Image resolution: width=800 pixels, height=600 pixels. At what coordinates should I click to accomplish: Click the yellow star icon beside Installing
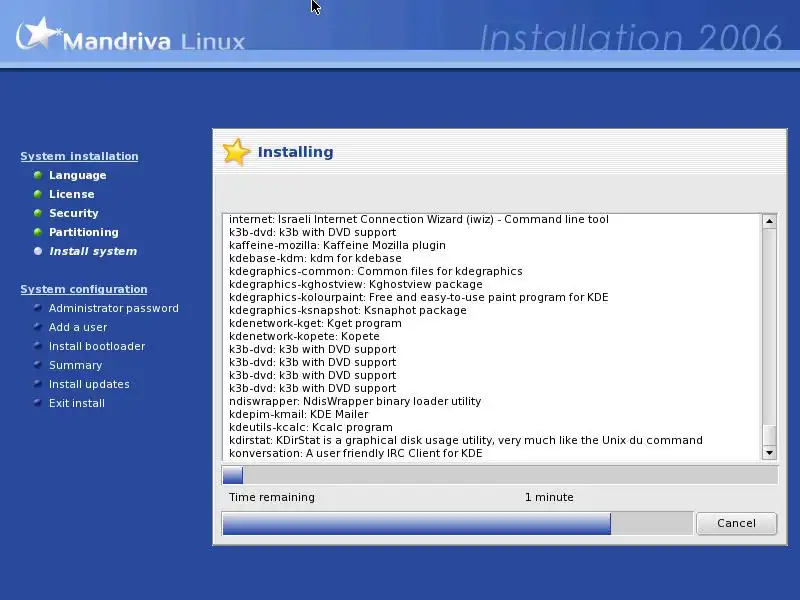237,152
